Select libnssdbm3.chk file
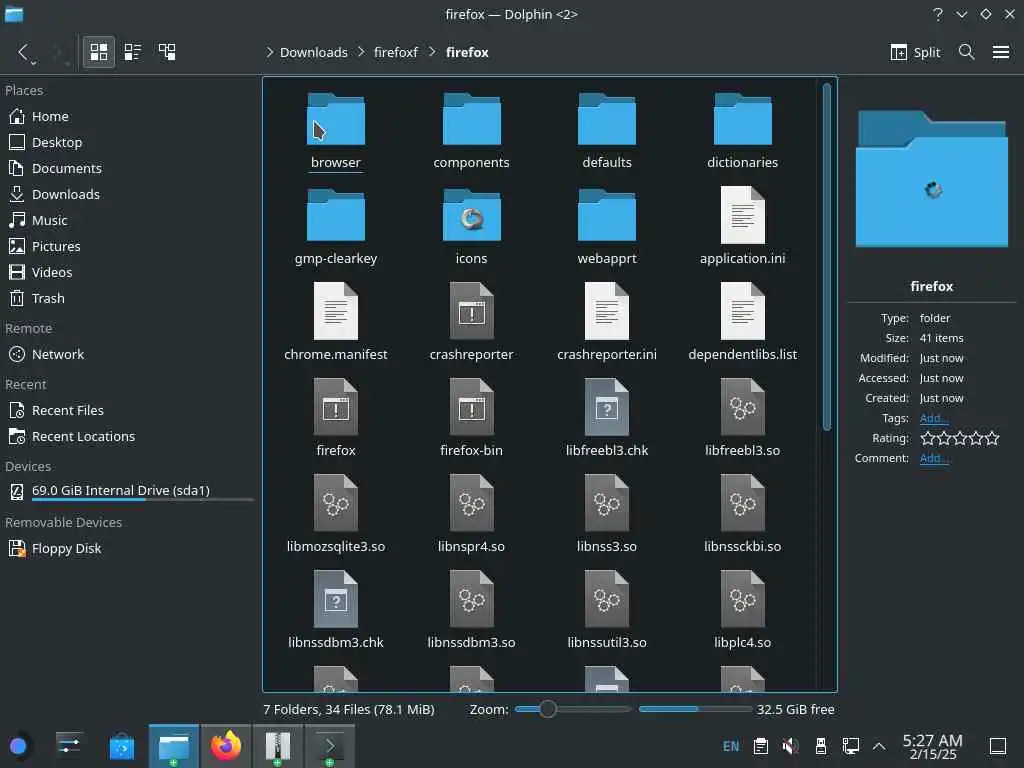The width and height of the screenshot is (1024, 768). (x=336, y=611)
